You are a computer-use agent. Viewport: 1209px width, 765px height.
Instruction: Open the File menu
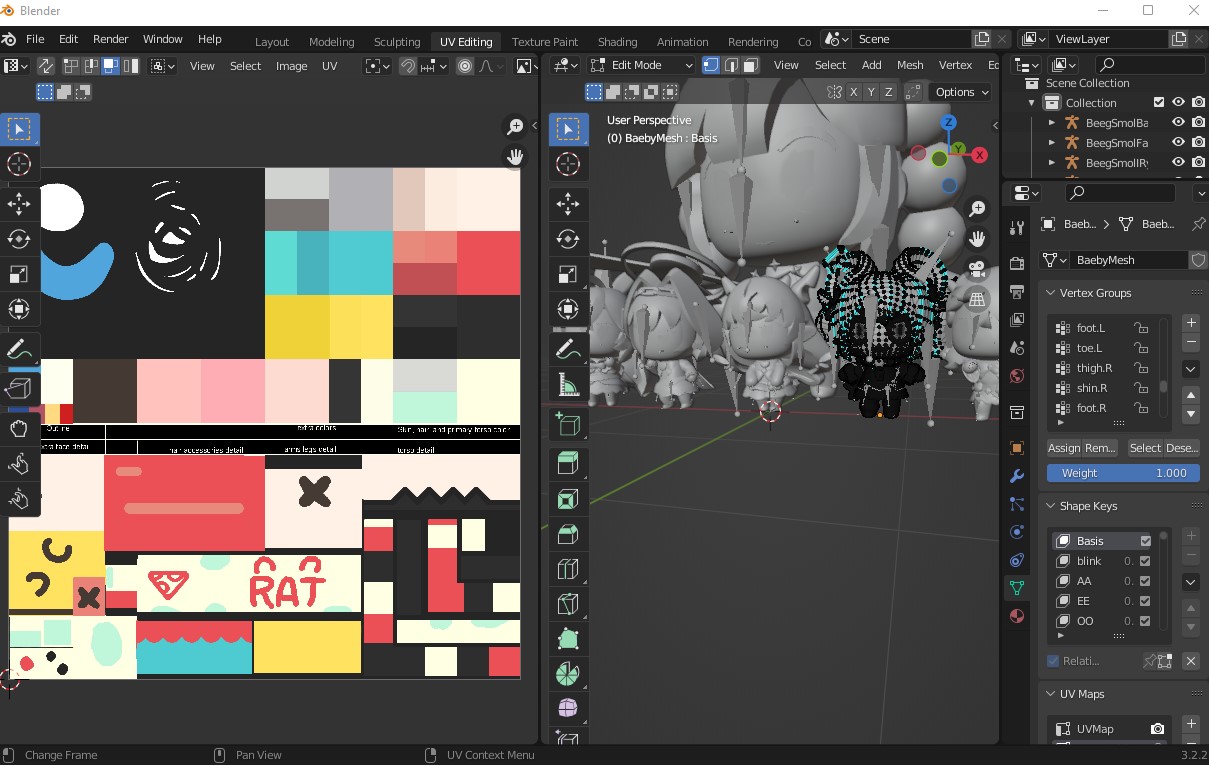click(x=35, y=39)
